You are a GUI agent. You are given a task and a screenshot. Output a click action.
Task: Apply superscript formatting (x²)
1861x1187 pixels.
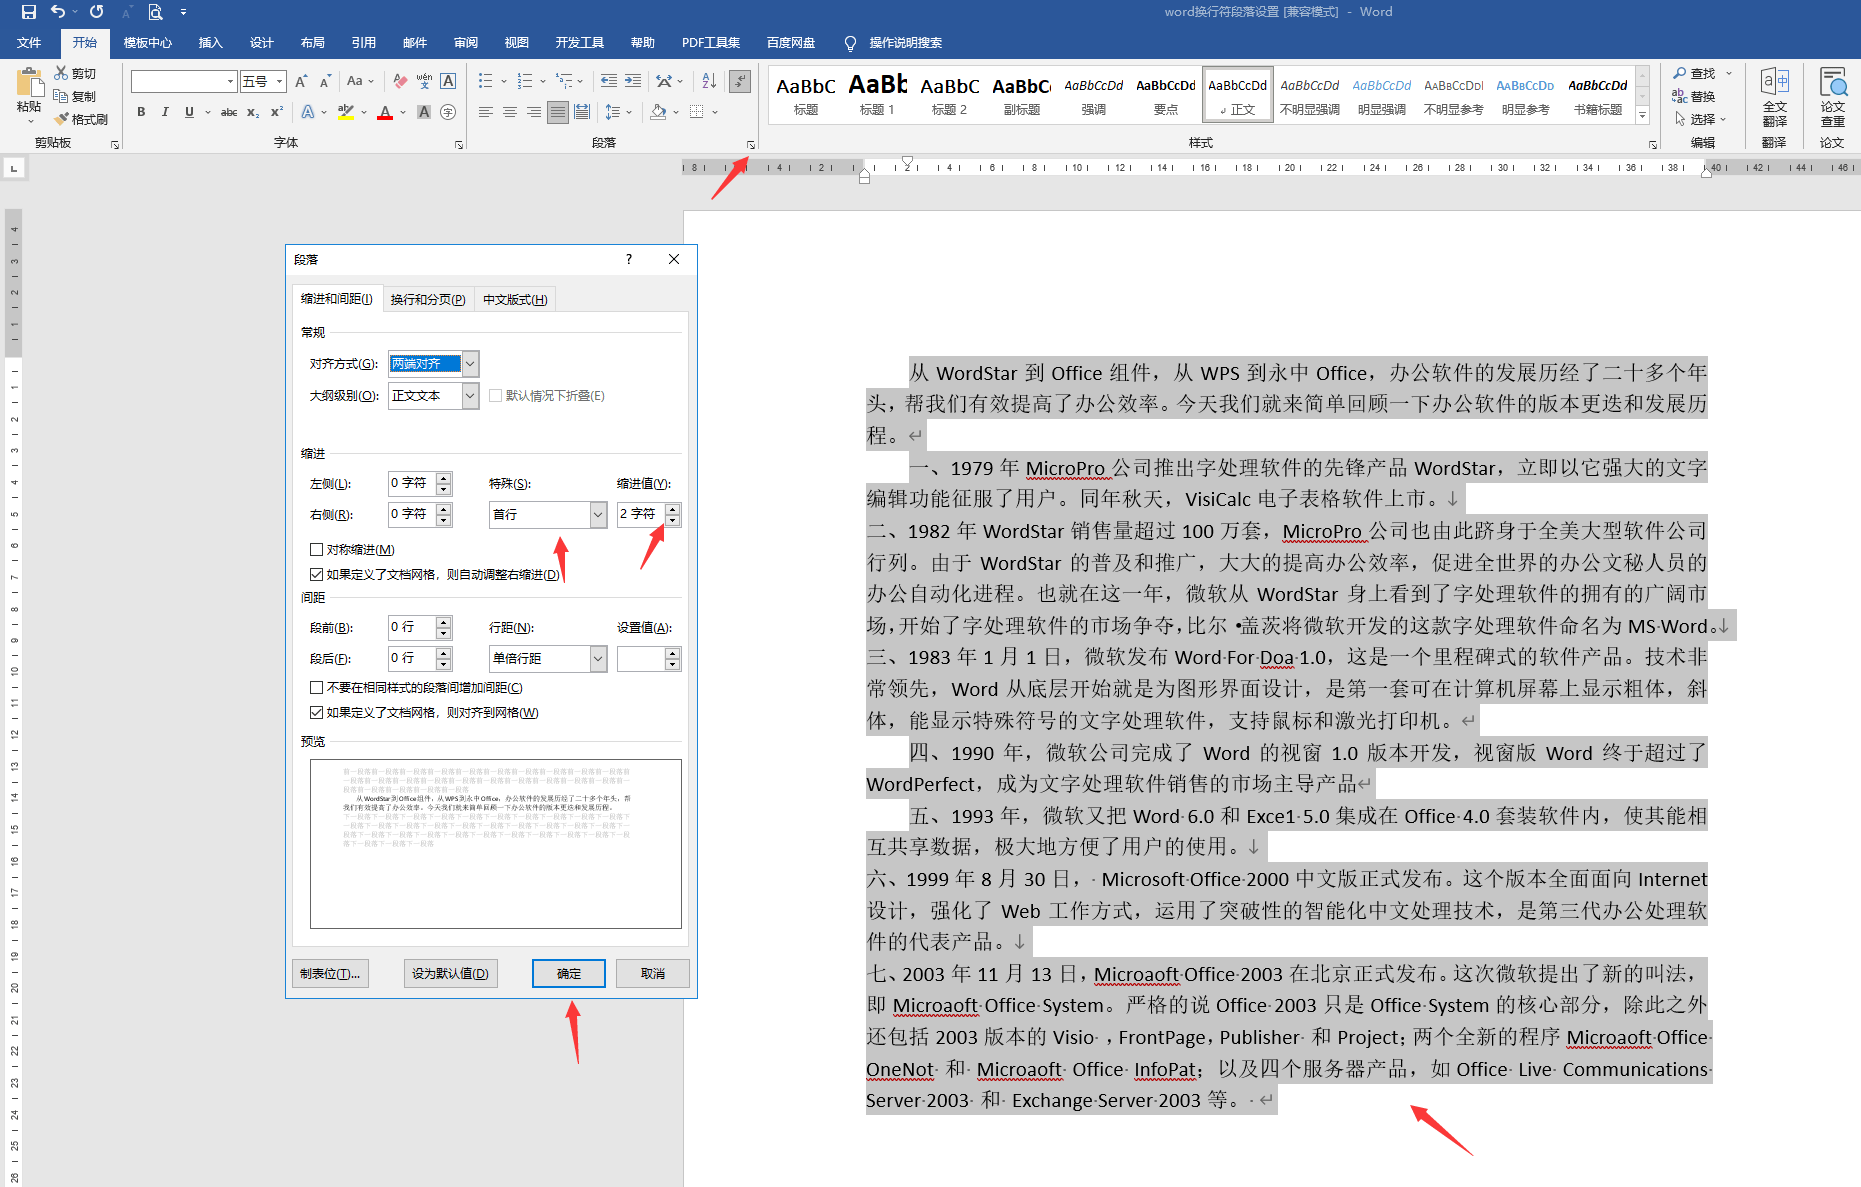pos(277,112)
